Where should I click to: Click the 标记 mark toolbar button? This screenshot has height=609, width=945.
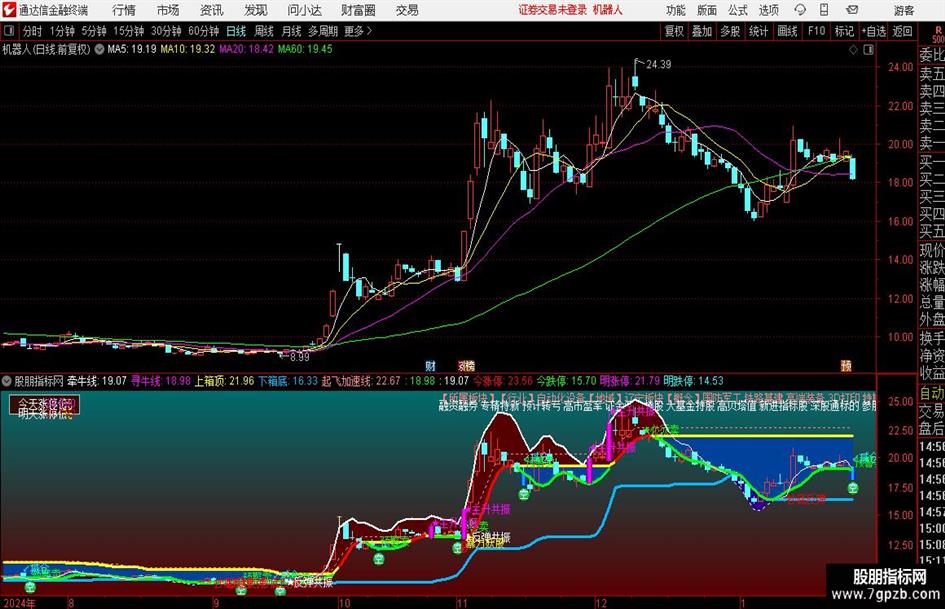(844, 31)
